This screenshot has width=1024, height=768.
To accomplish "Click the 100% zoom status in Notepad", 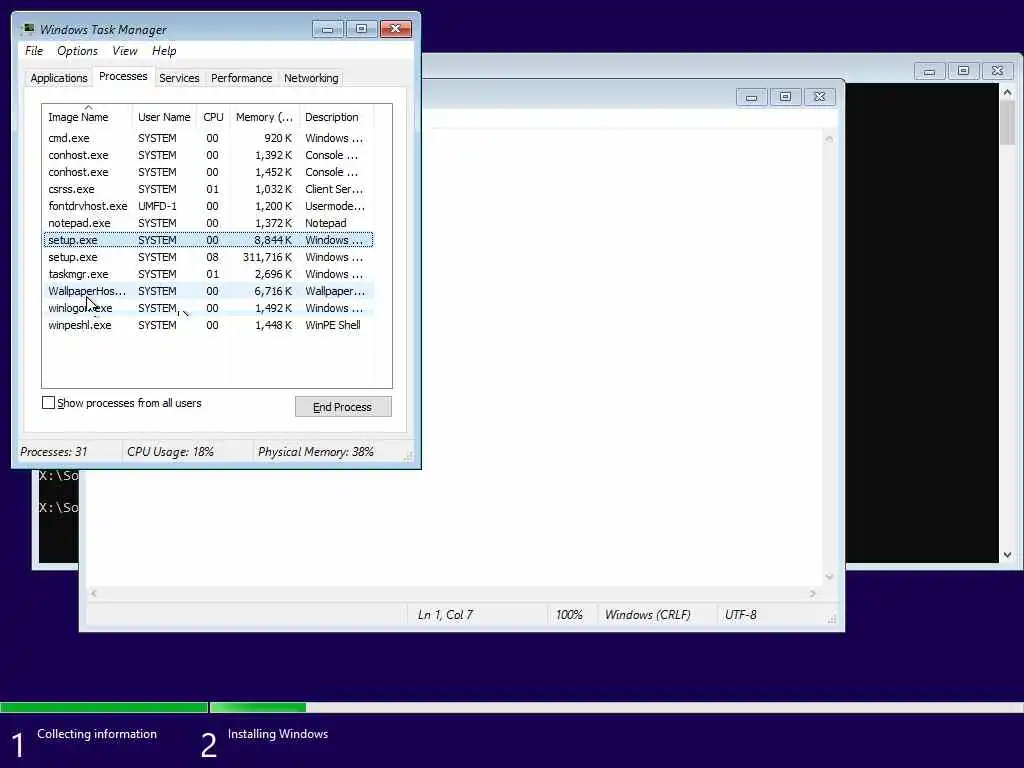I will [569, 615].
